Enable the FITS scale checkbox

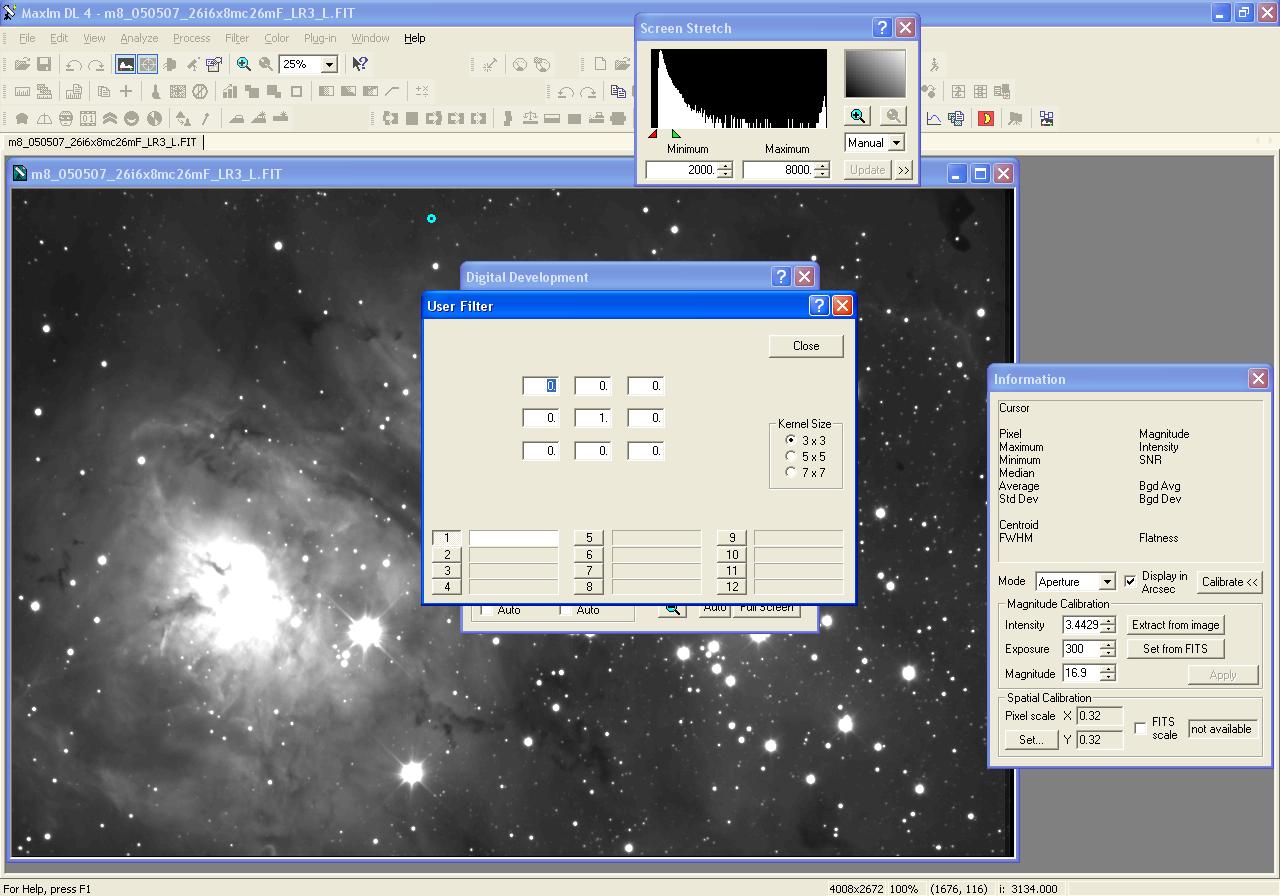(x=1140, y=728)
